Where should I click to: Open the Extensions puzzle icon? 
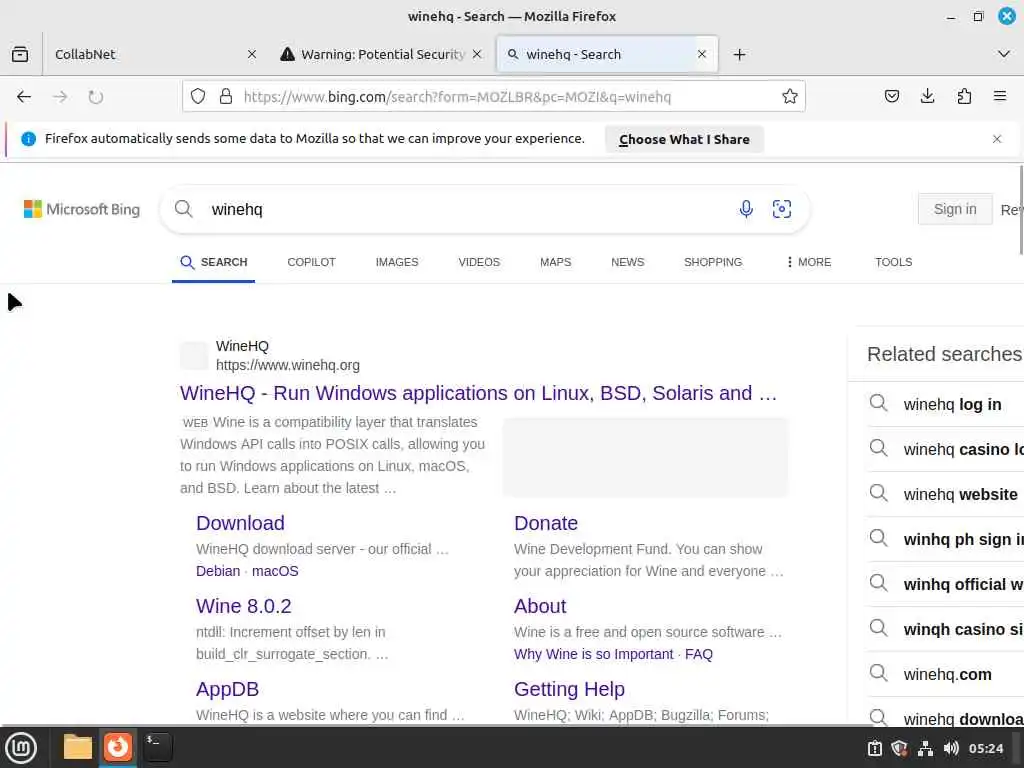964,97
